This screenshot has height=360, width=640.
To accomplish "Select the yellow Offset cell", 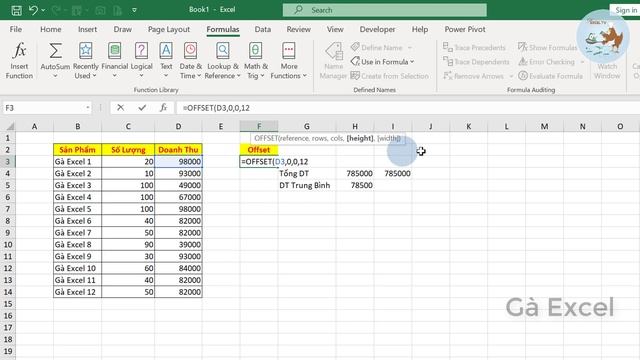I will (259, 150).
